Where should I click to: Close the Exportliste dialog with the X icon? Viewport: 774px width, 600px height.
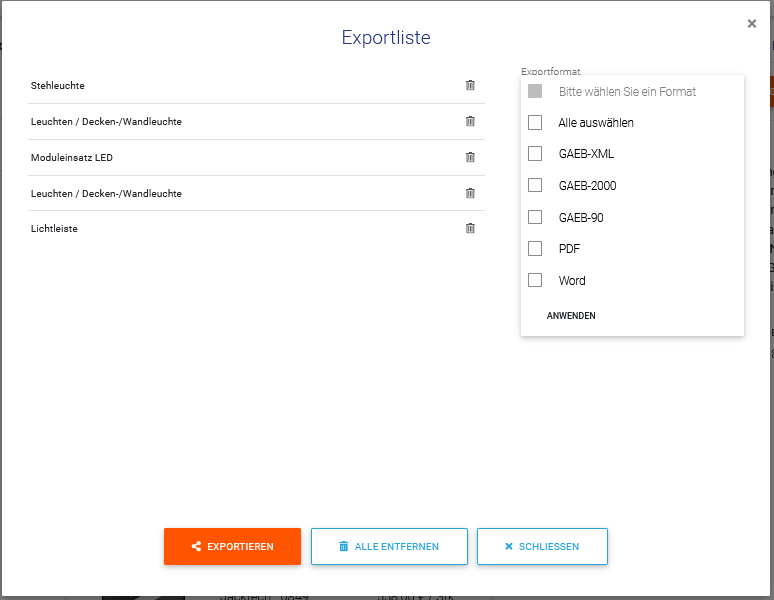pos(752,24)
